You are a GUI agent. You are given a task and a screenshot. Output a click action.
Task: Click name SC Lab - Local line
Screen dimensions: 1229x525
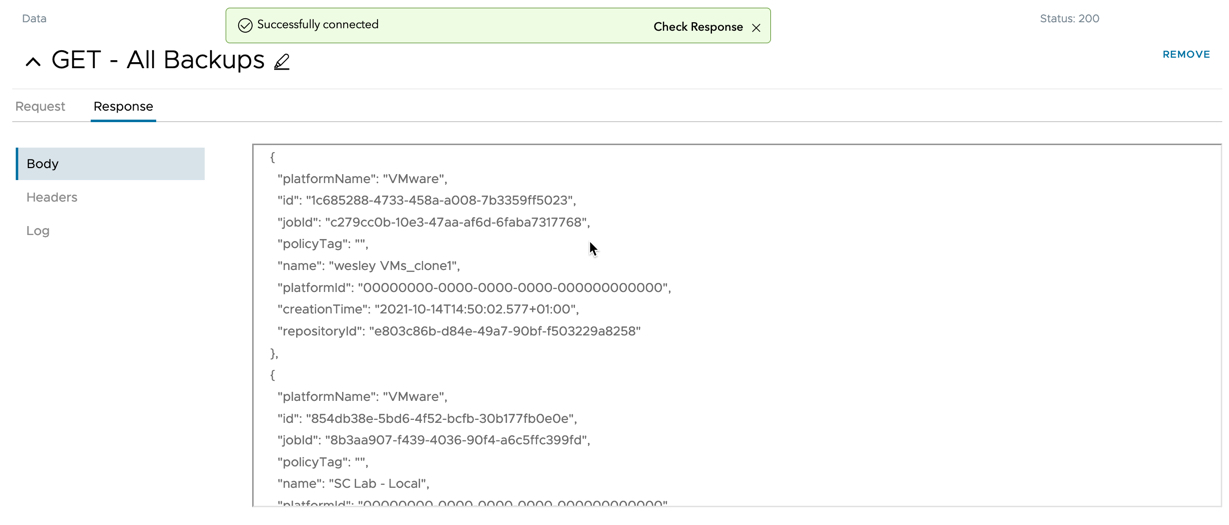pyautogui.click(x=355, y=484)
